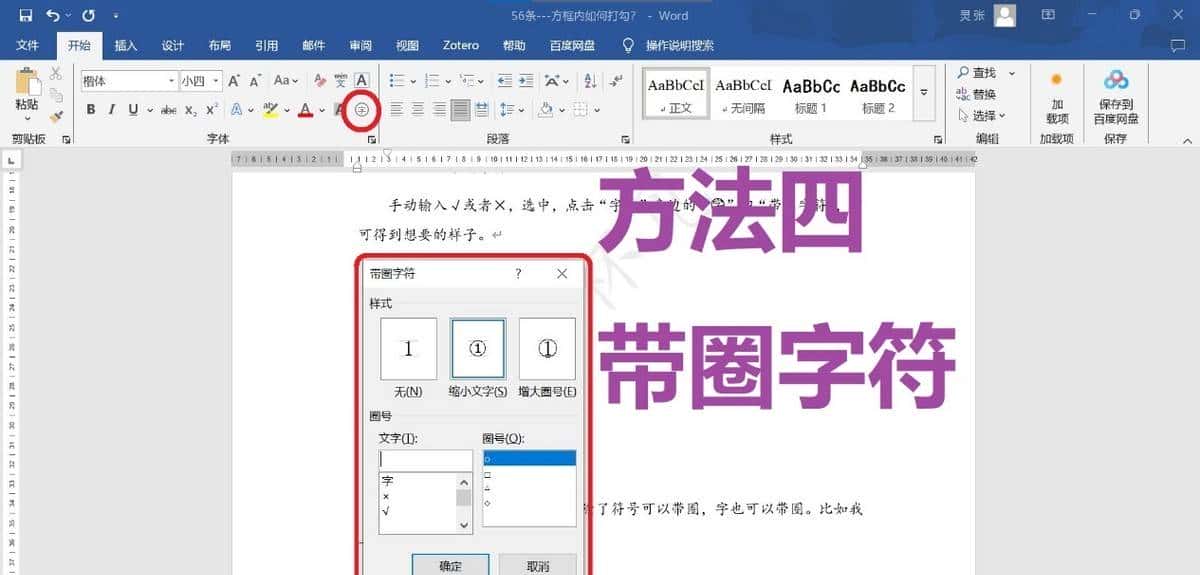Toggle justify alignment
Viewport: 1200px width, 575px height.
click(x=460, y=110)
